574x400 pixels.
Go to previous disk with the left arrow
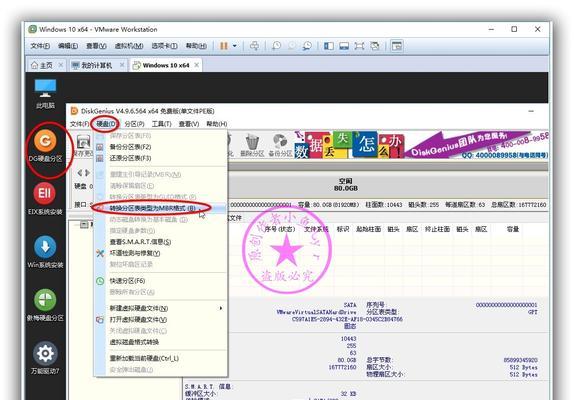click(x=80, y=172)
